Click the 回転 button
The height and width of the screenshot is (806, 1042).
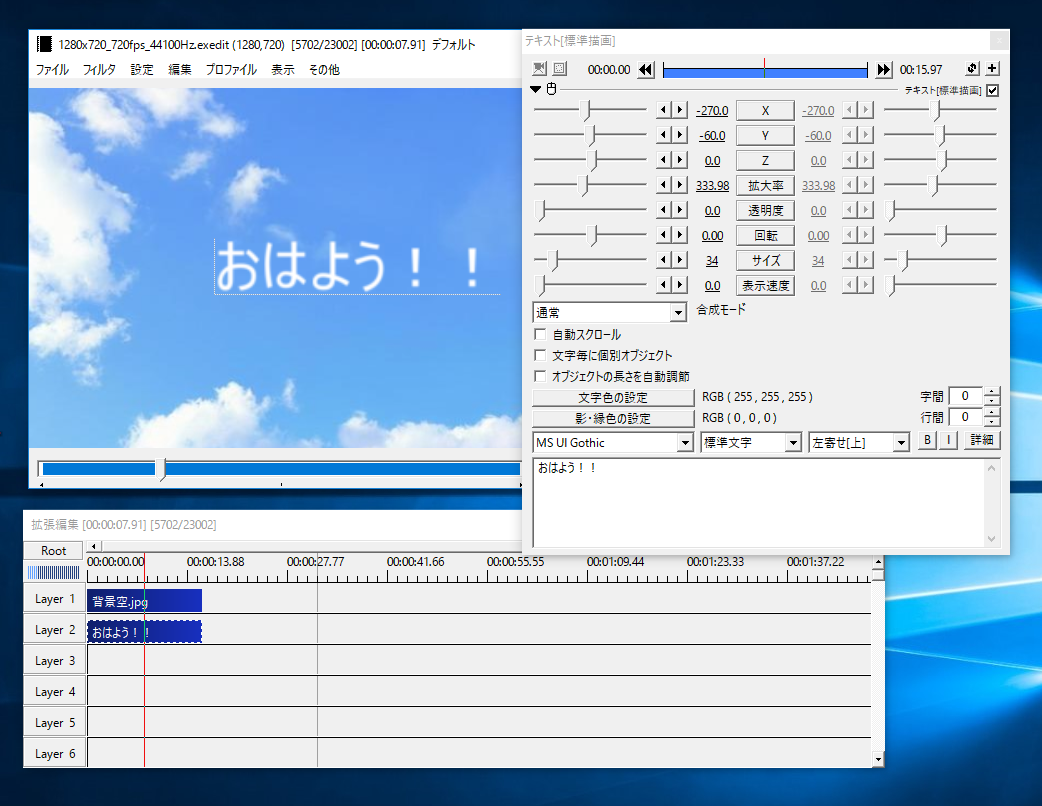click(765, 235)
